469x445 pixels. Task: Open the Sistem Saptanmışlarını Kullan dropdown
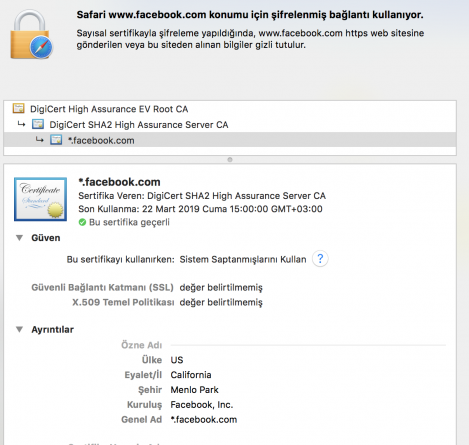coord(243,259)
